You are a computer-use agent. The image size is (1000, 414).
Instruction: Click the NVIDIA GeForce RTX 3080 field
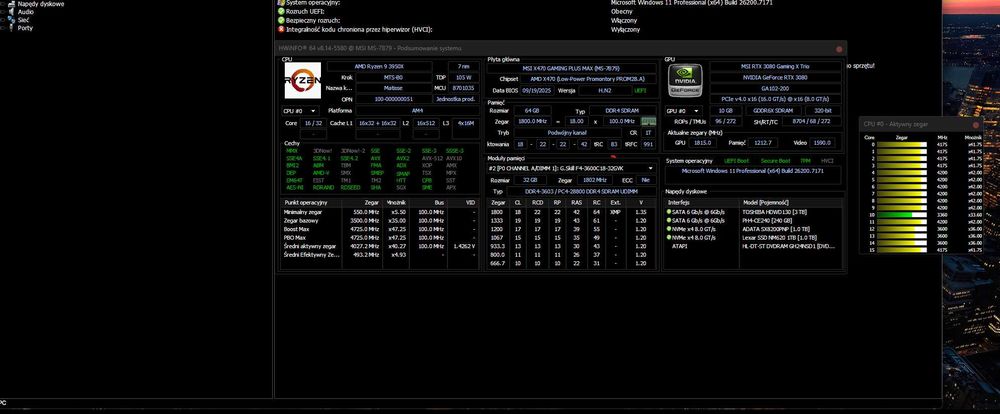point(775,77)
